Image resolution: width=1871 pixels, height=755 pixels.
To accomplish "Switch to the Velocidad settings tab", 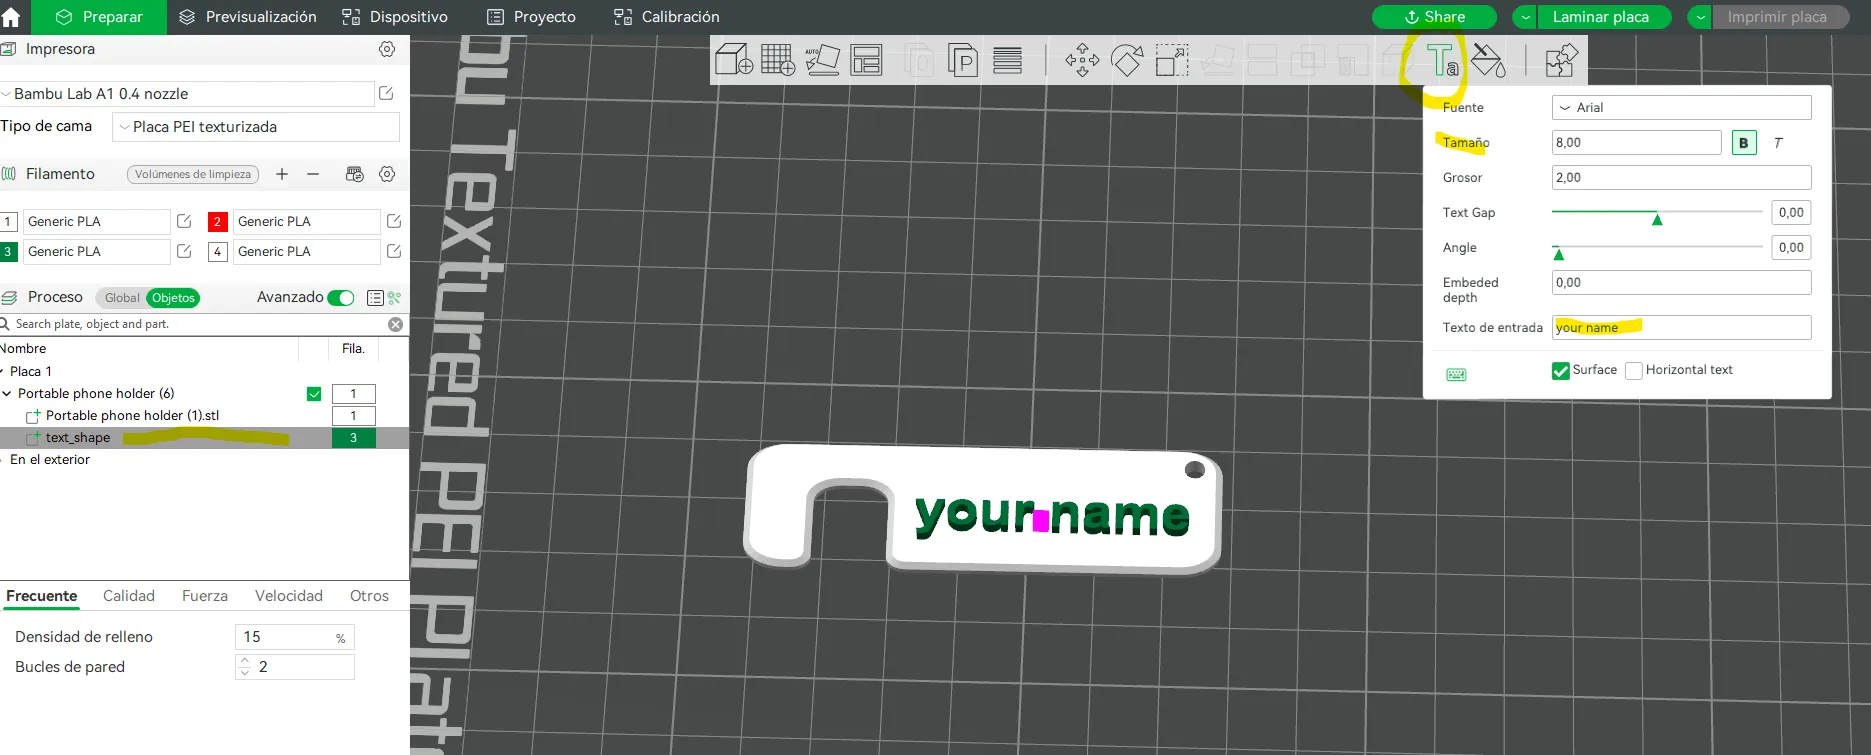I will [289, 596].
